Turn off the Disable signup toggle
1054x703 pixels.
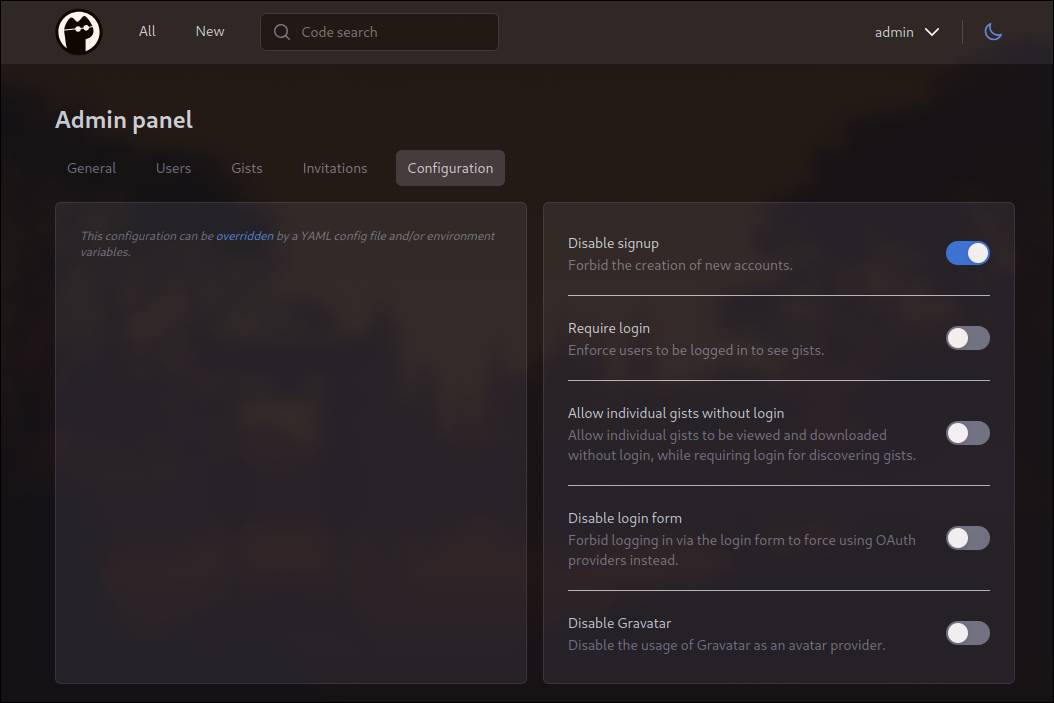tap(967, 253)
